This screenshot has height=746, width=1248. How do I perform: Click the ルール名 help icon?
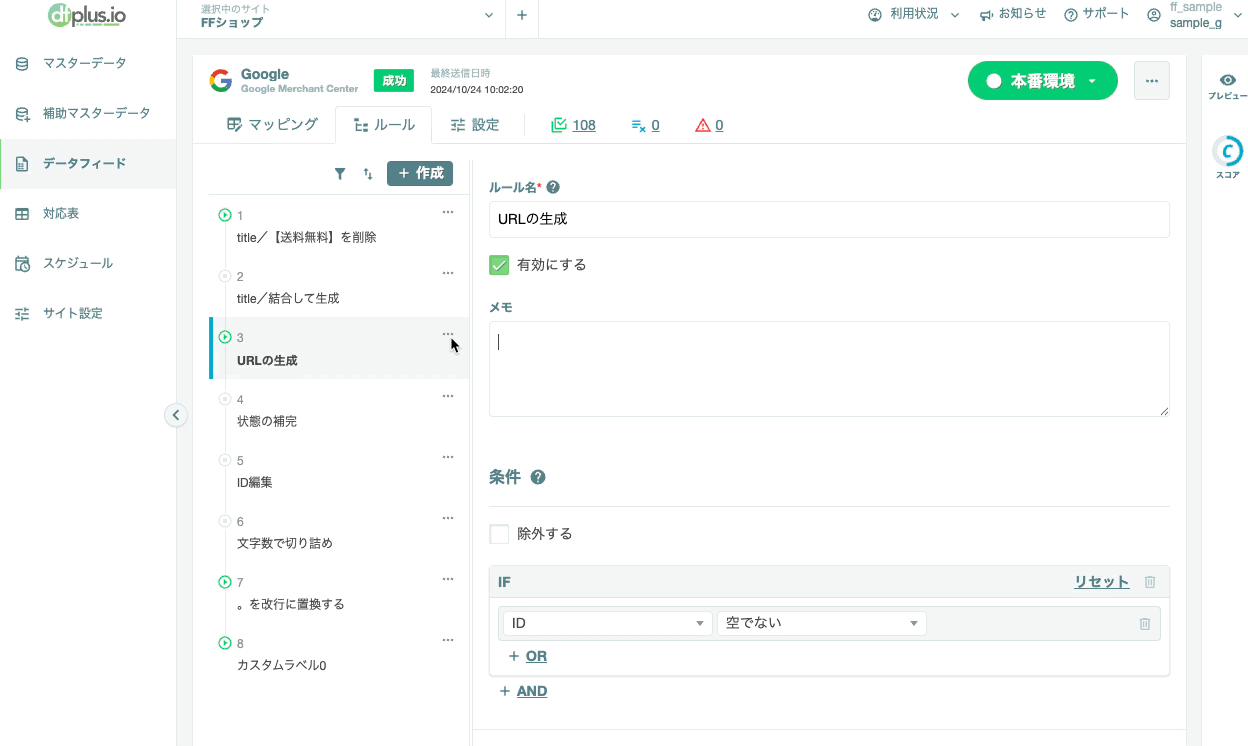click(x=553, y=187)
